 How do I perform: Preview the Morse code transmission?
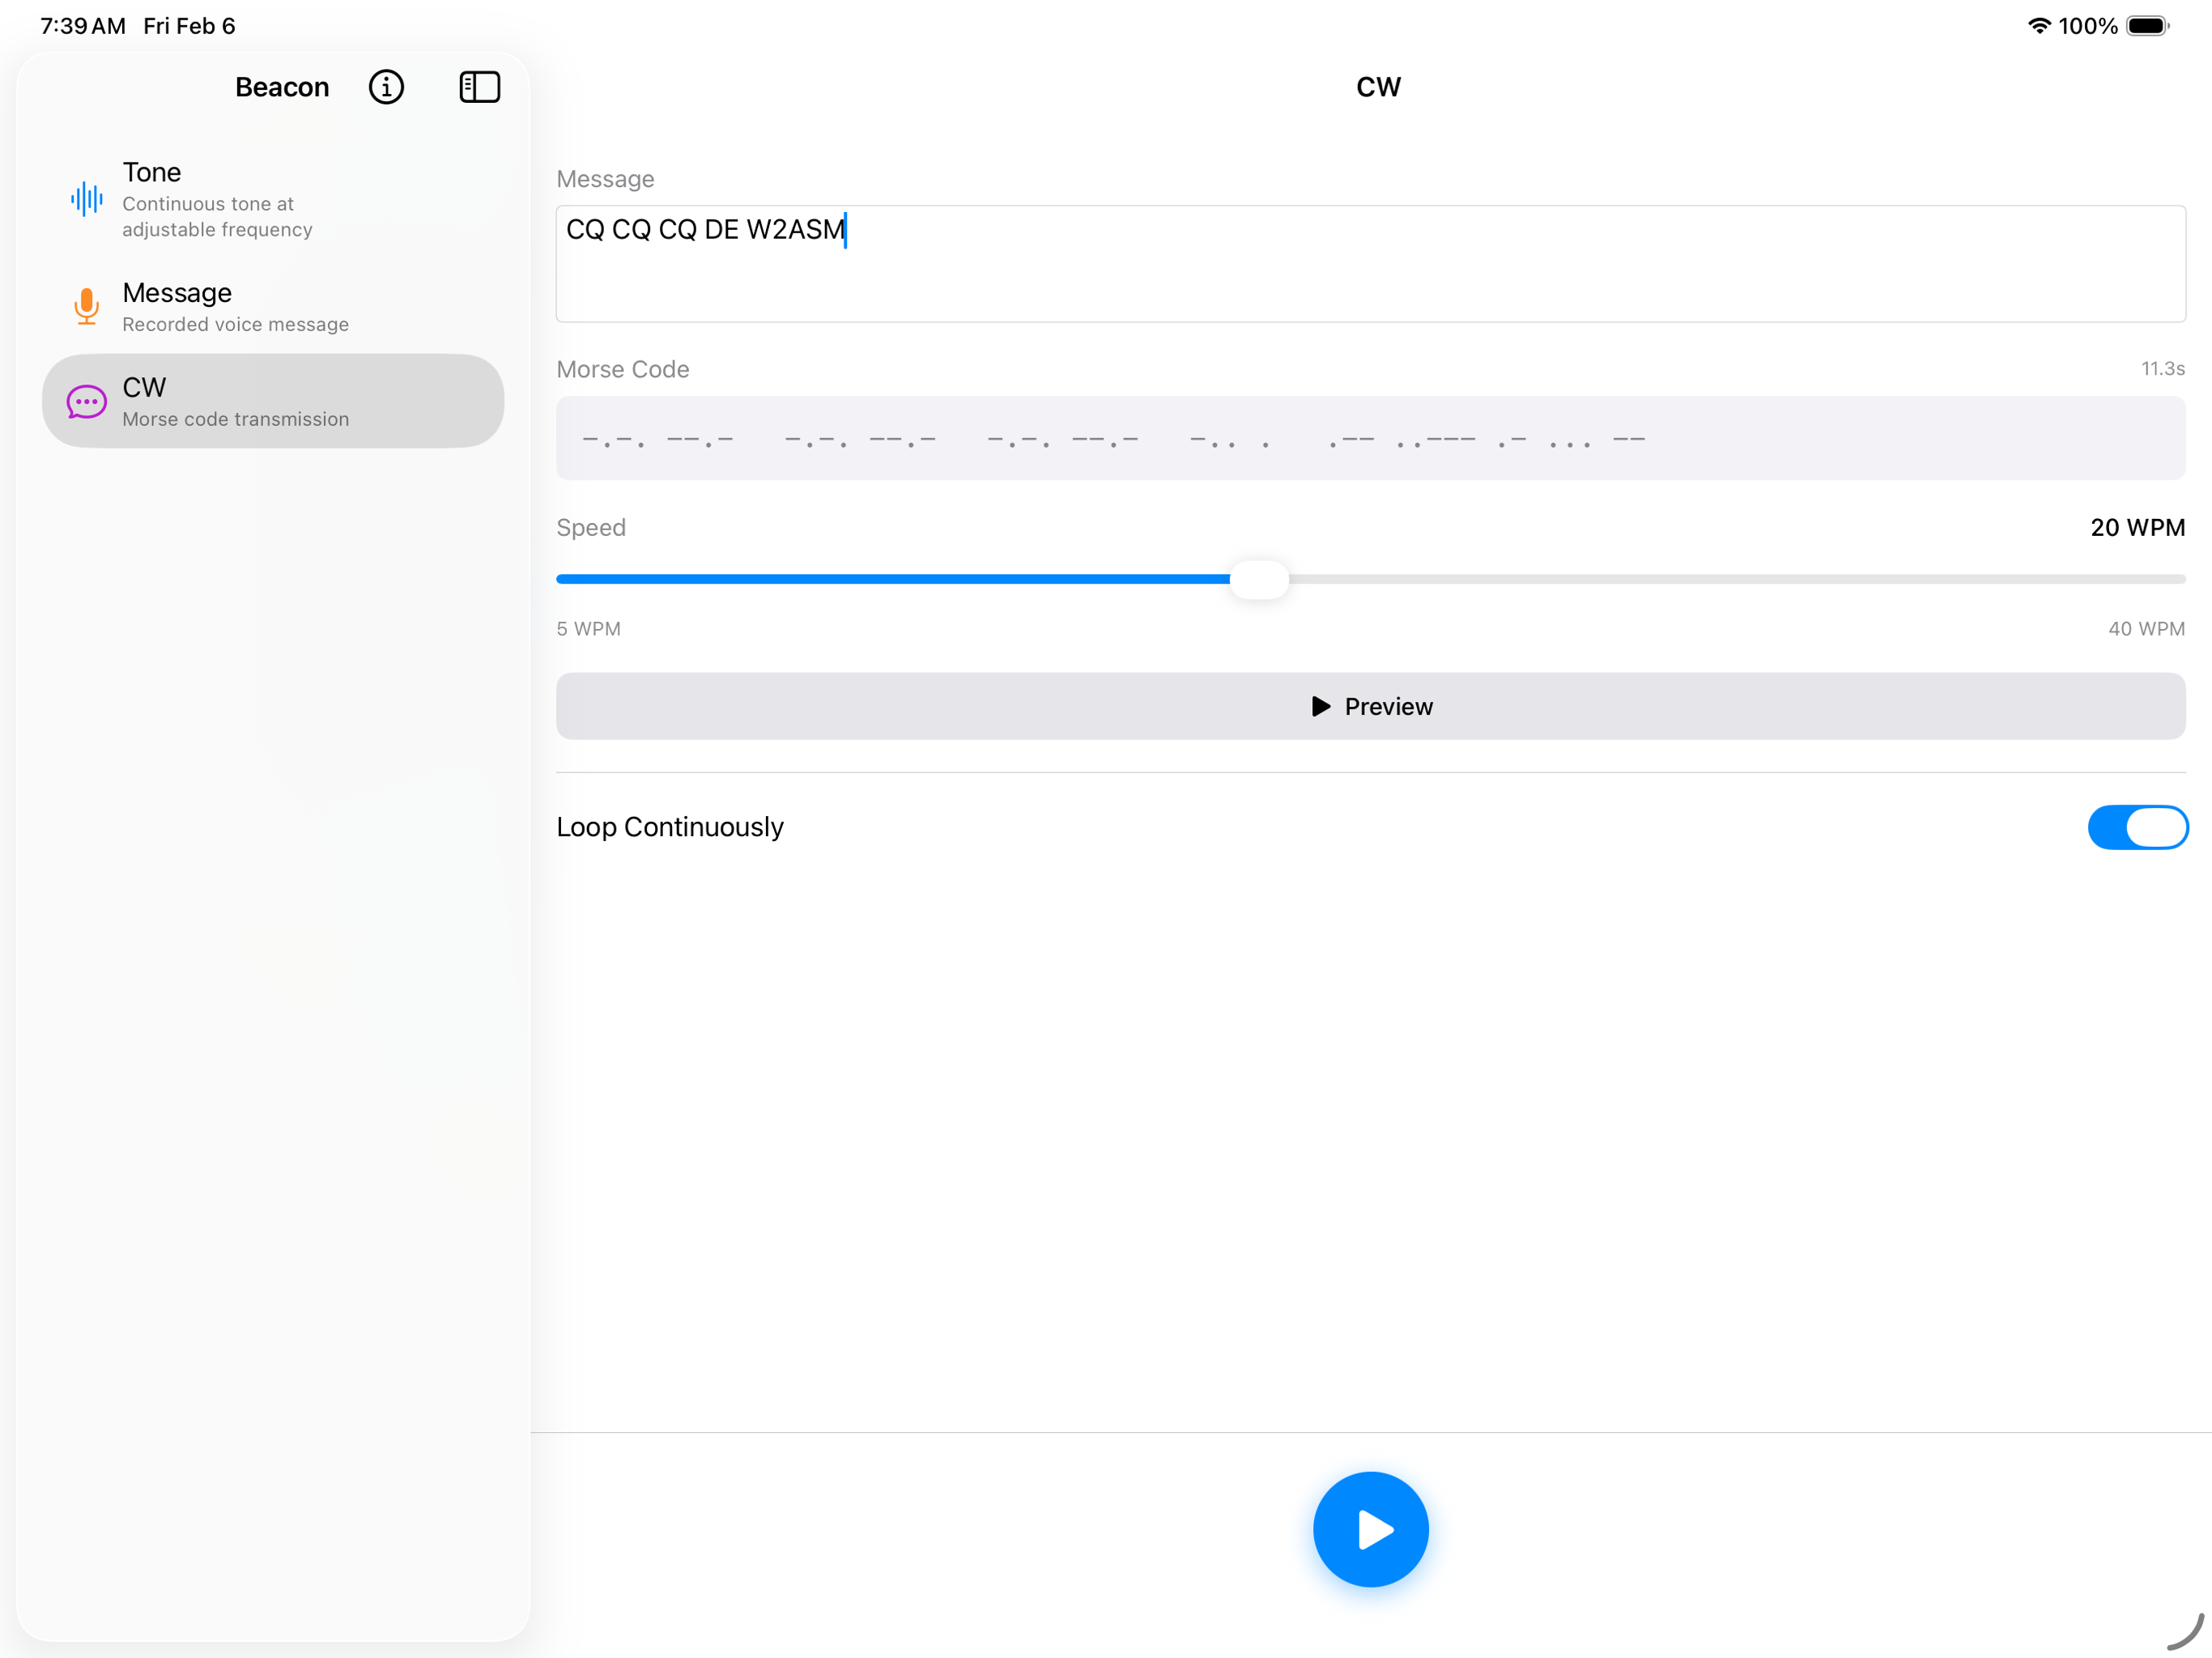1370,706
